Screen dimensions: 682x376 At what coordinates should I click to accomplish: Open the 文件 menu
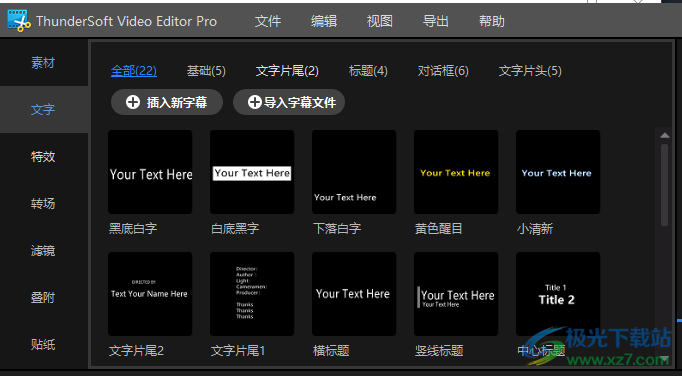(267, 21)
